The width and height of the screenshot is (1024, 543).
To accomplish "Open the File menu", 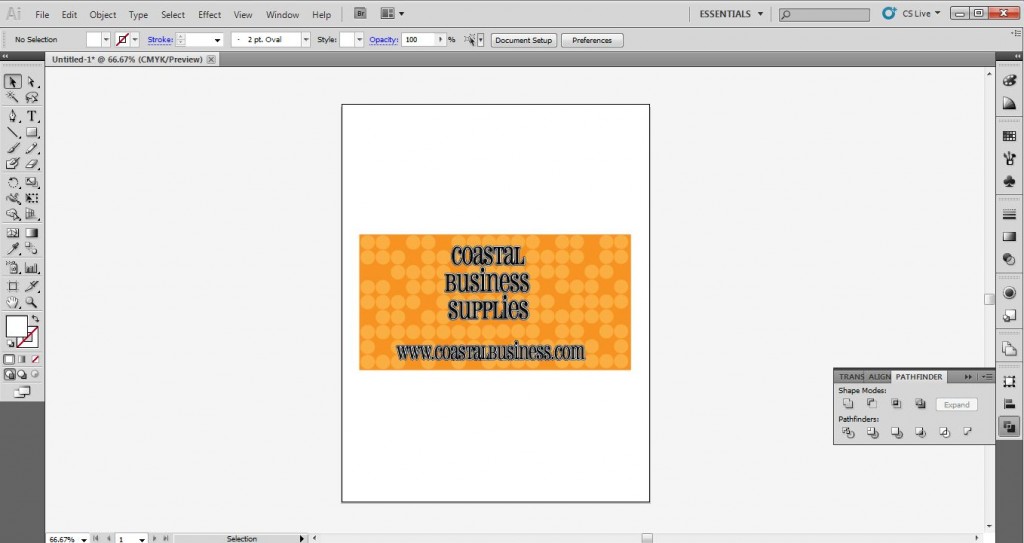I will coord(42,14).
